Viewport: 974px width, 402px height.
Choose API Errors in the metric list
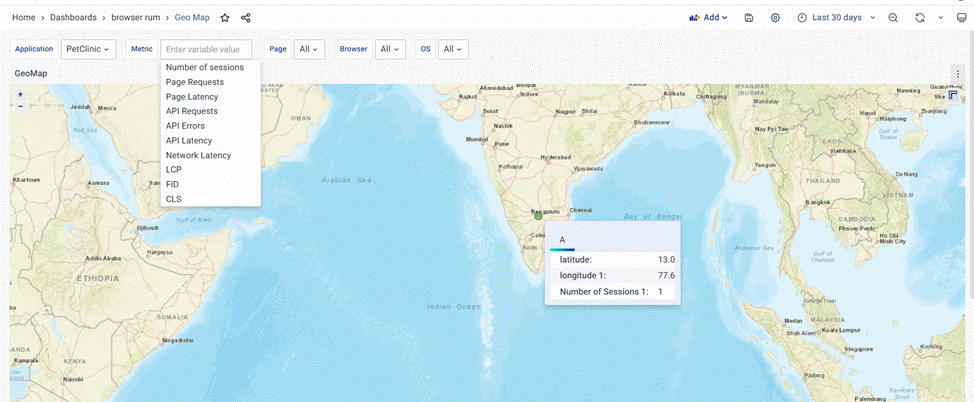[x=185, y=126]
